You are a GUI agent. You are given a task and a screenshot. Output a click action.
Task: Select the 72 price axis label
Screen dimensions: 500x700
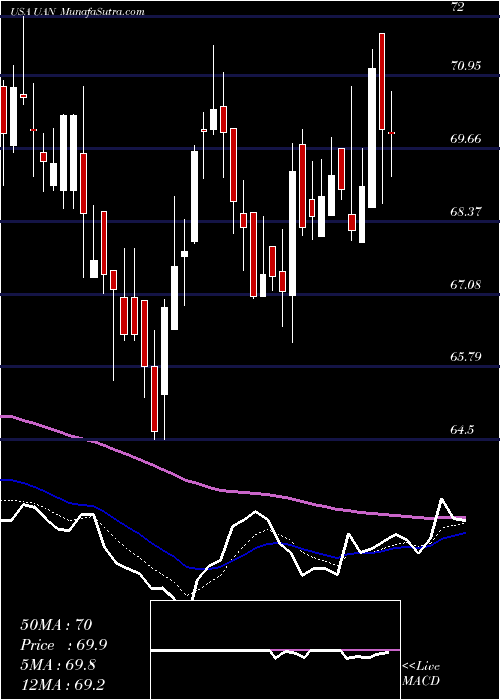pyautogui.click(x=458, y=7)
